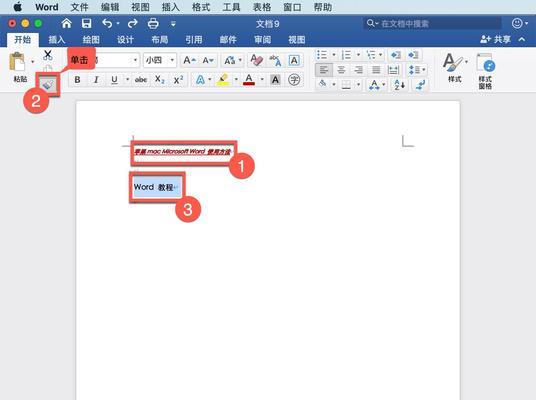Switch to 插入 ribbon tab
The image size is (536, 400).
tap(56, 40)
